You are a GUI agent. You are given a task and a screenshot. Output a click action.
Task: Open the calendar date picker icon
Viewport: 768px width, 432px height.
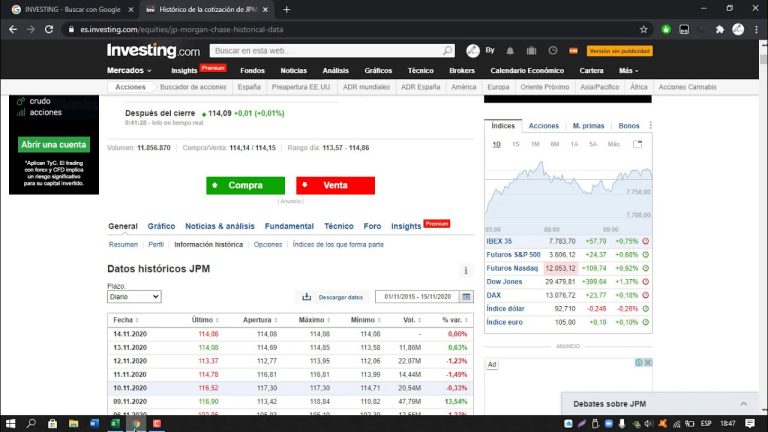[x=466, y=297]
